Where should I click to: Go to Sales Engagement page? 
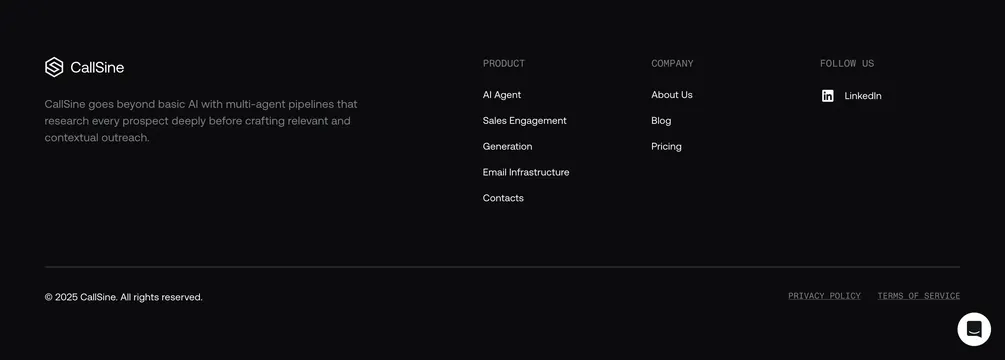coord(524,120)
